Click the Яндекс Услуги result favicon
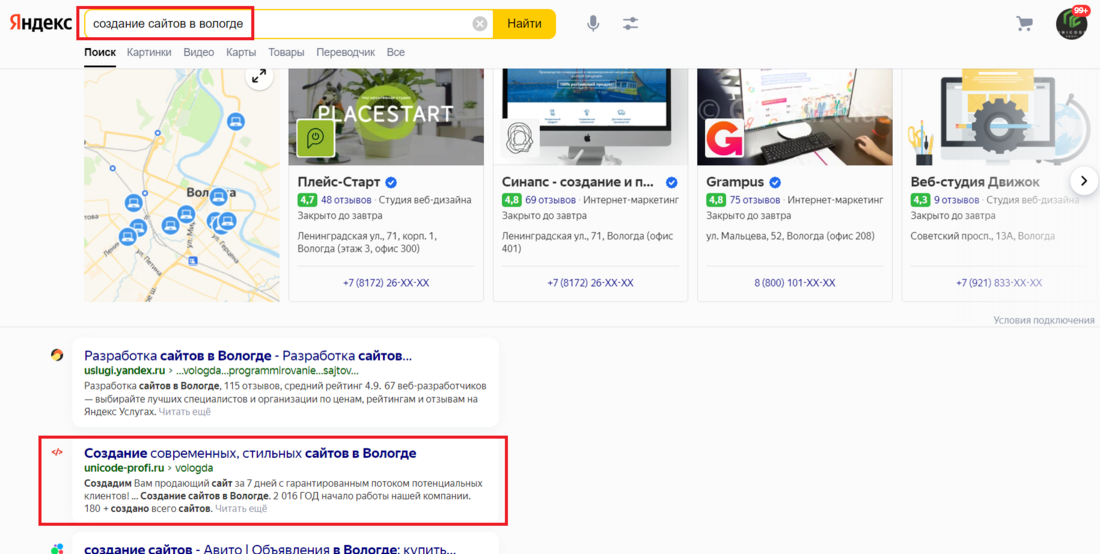Image resolution: width=1100 pixels, height=554 pixels. 58,355
